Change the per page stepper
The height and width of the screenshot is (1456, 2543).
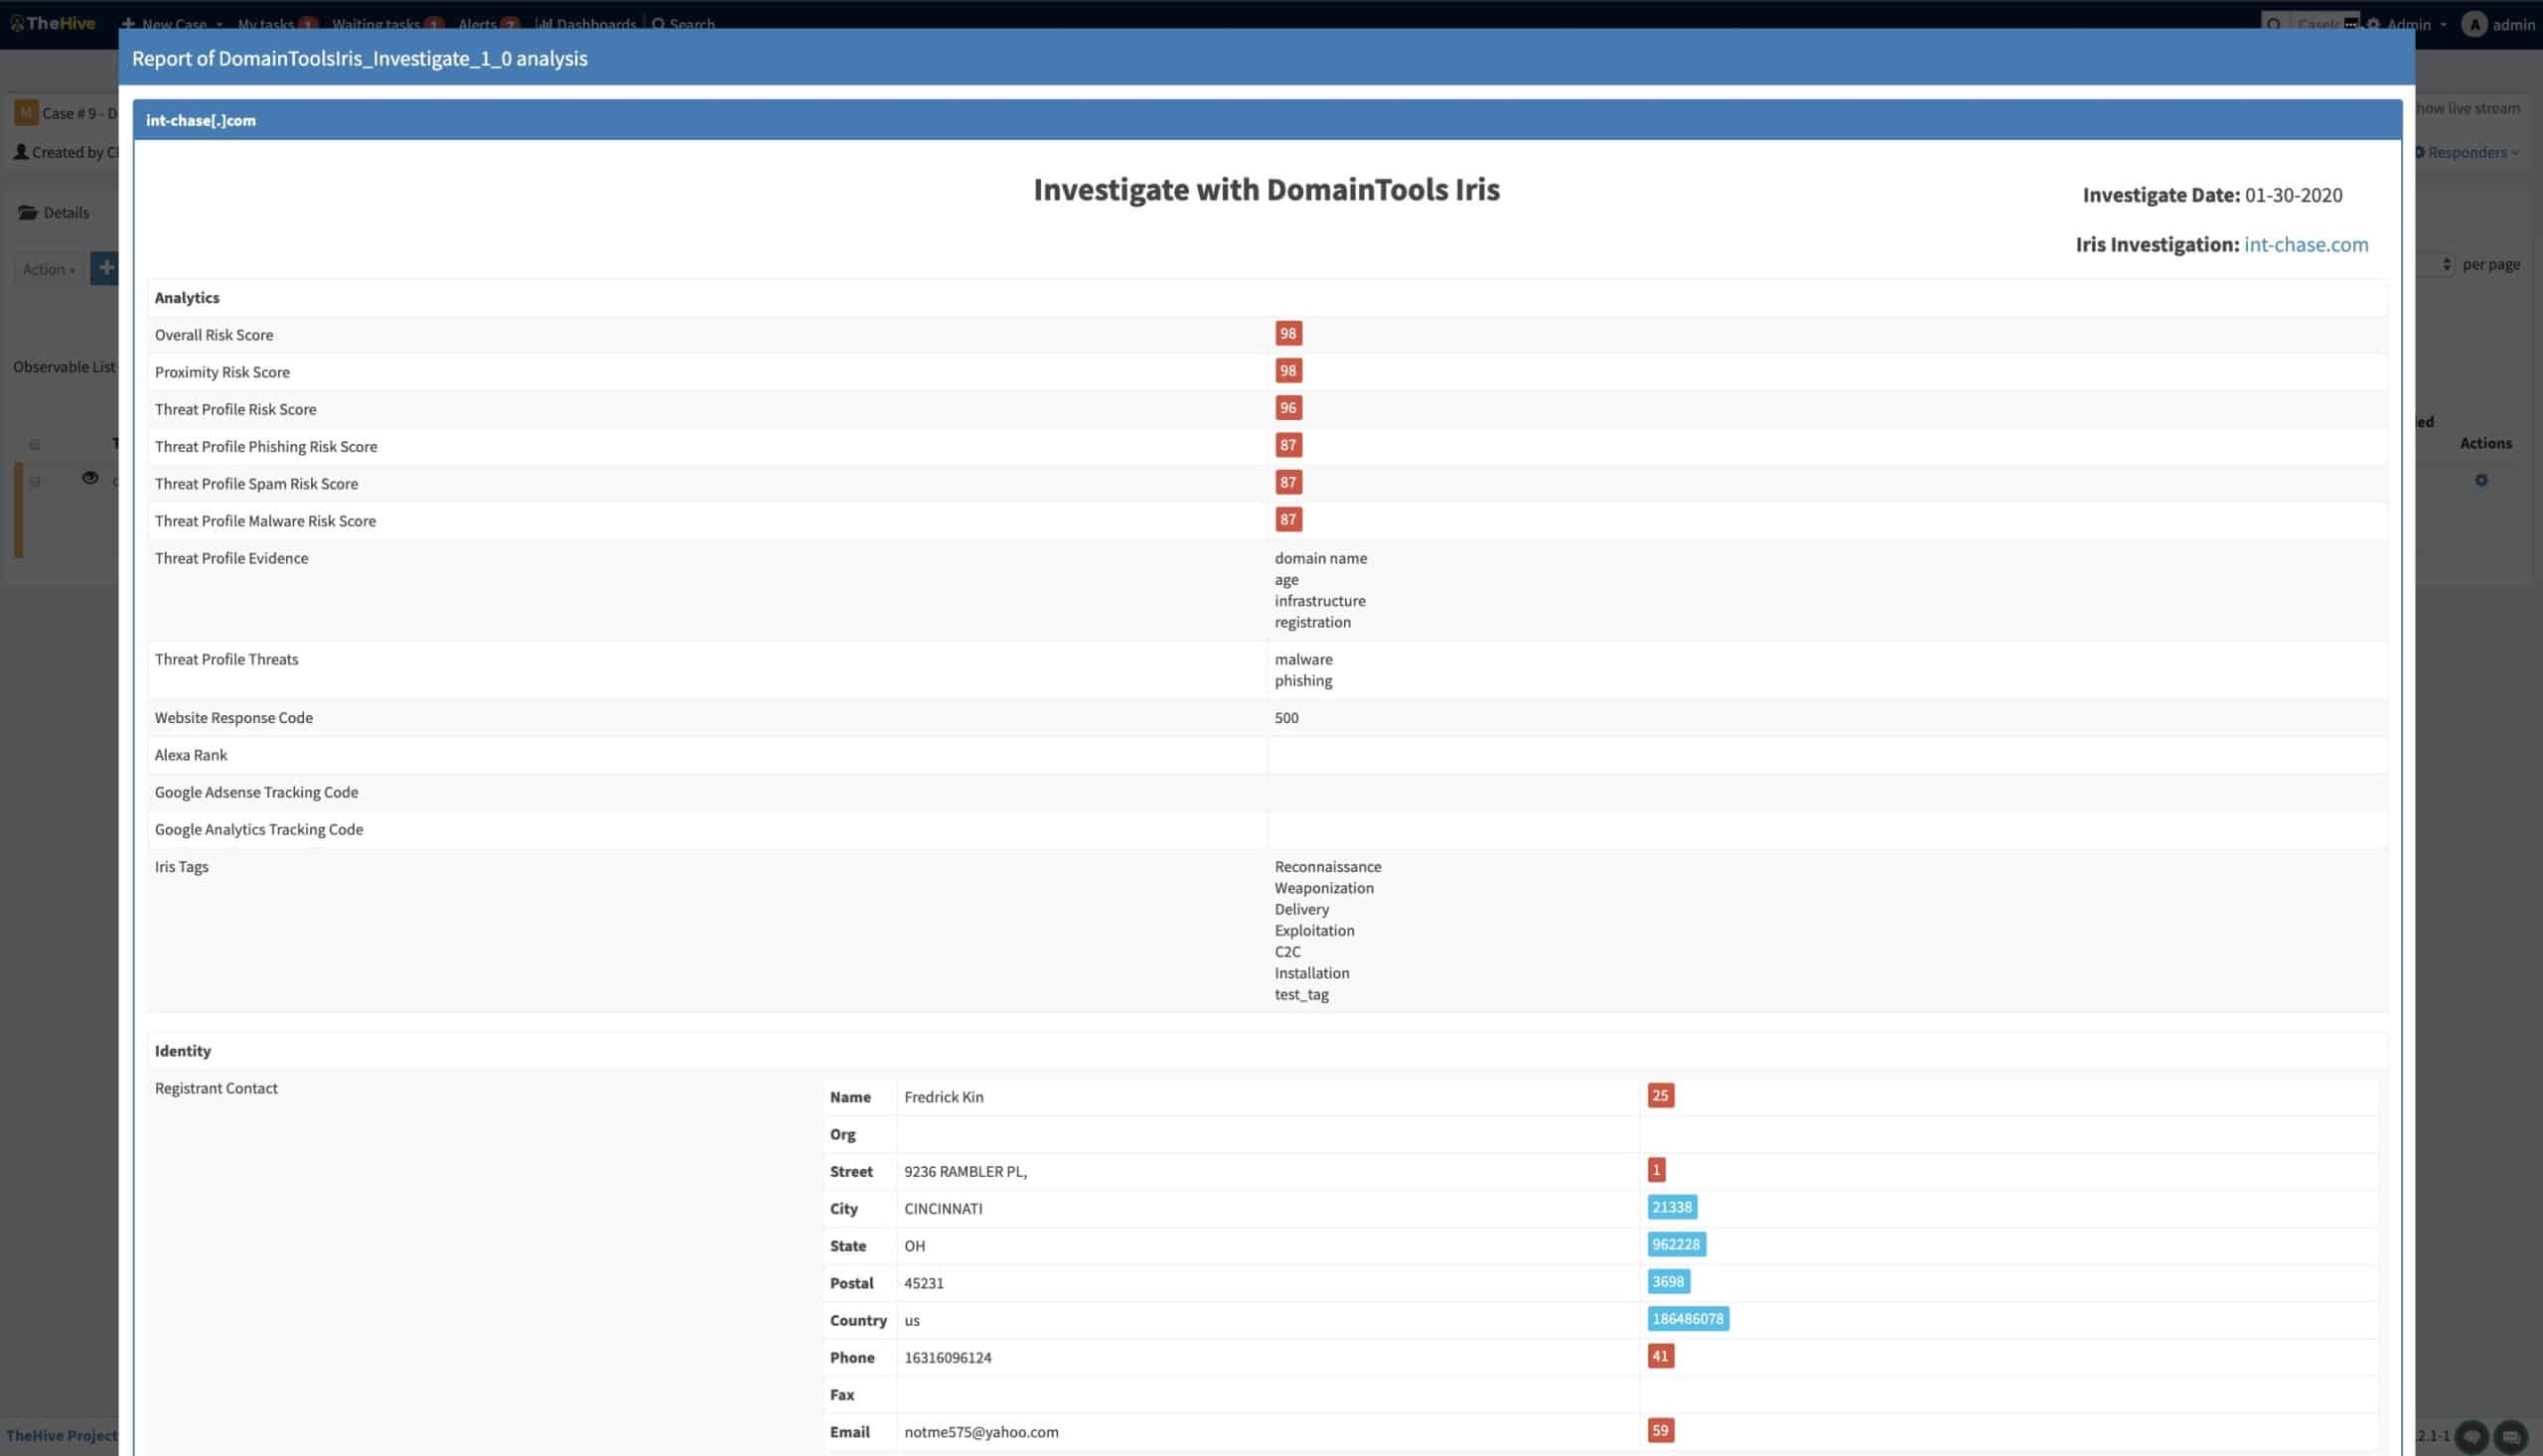pos(2446,264)
